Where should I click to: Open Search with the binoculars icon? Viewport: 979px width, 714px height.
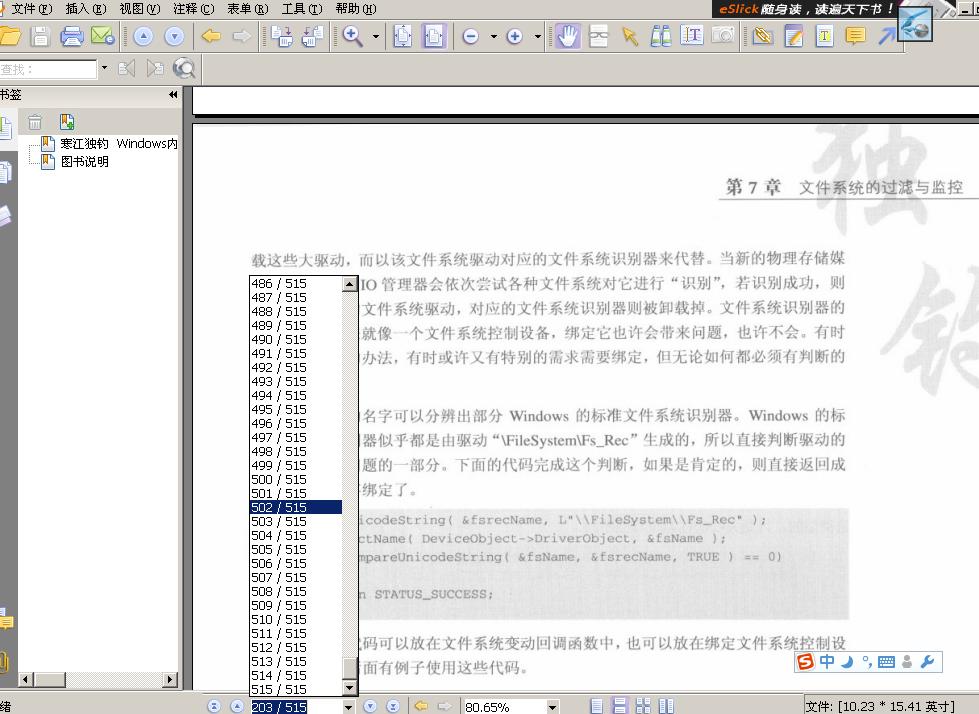(x=661, y=36)
